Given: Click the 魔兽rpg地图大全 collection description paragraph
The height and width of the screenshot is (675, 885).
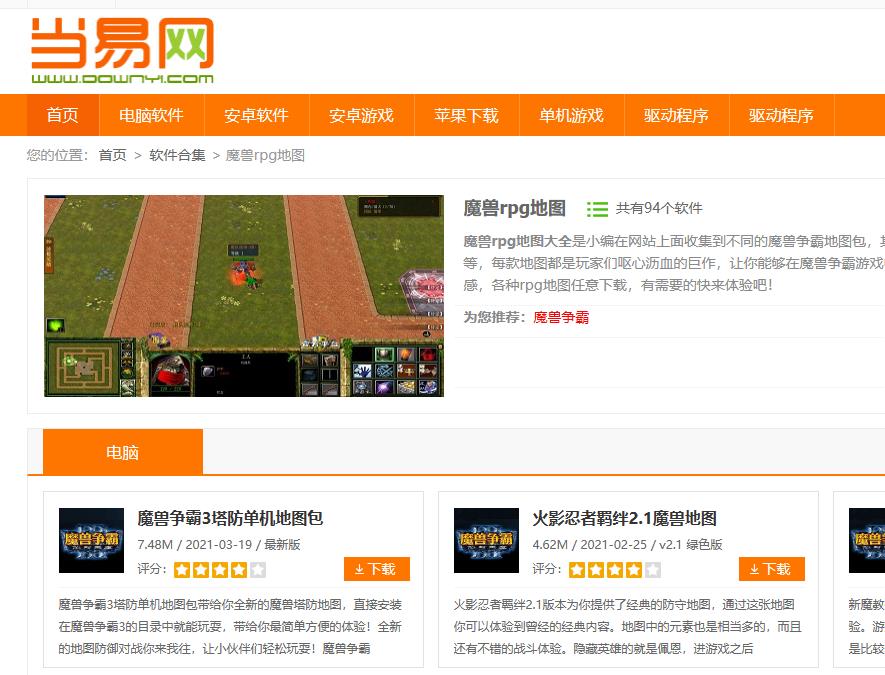Looking at the screenshot, I should click(x=674, y=263).
